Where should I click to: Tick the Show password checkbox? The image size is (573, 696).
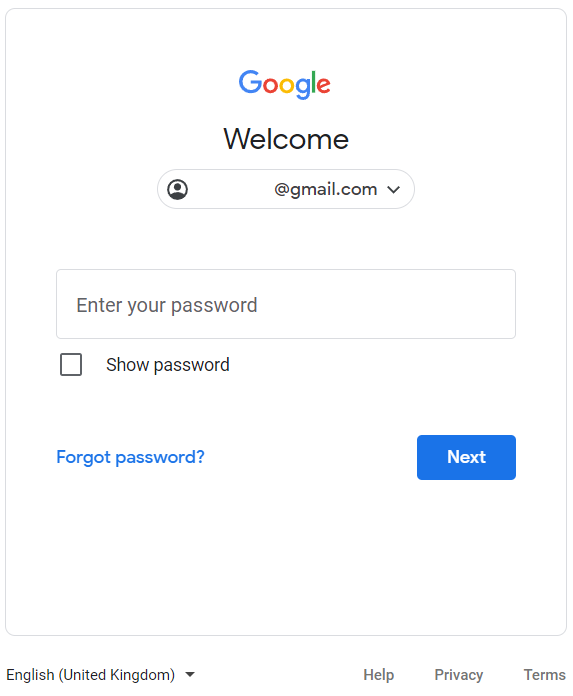[x=71, y=364]
